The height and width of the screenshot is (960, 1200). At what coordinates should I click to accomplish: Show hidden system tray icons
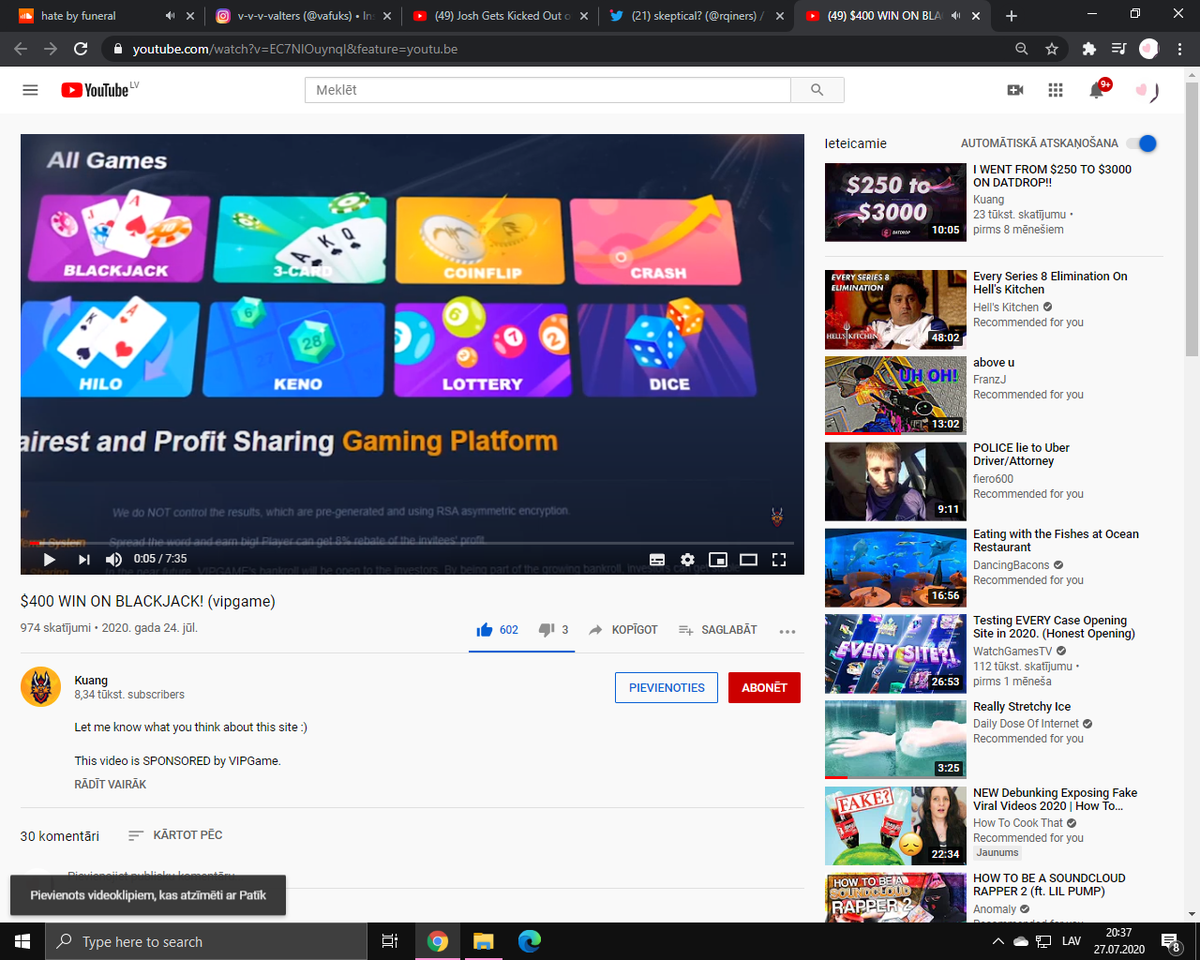click(998, 942)
